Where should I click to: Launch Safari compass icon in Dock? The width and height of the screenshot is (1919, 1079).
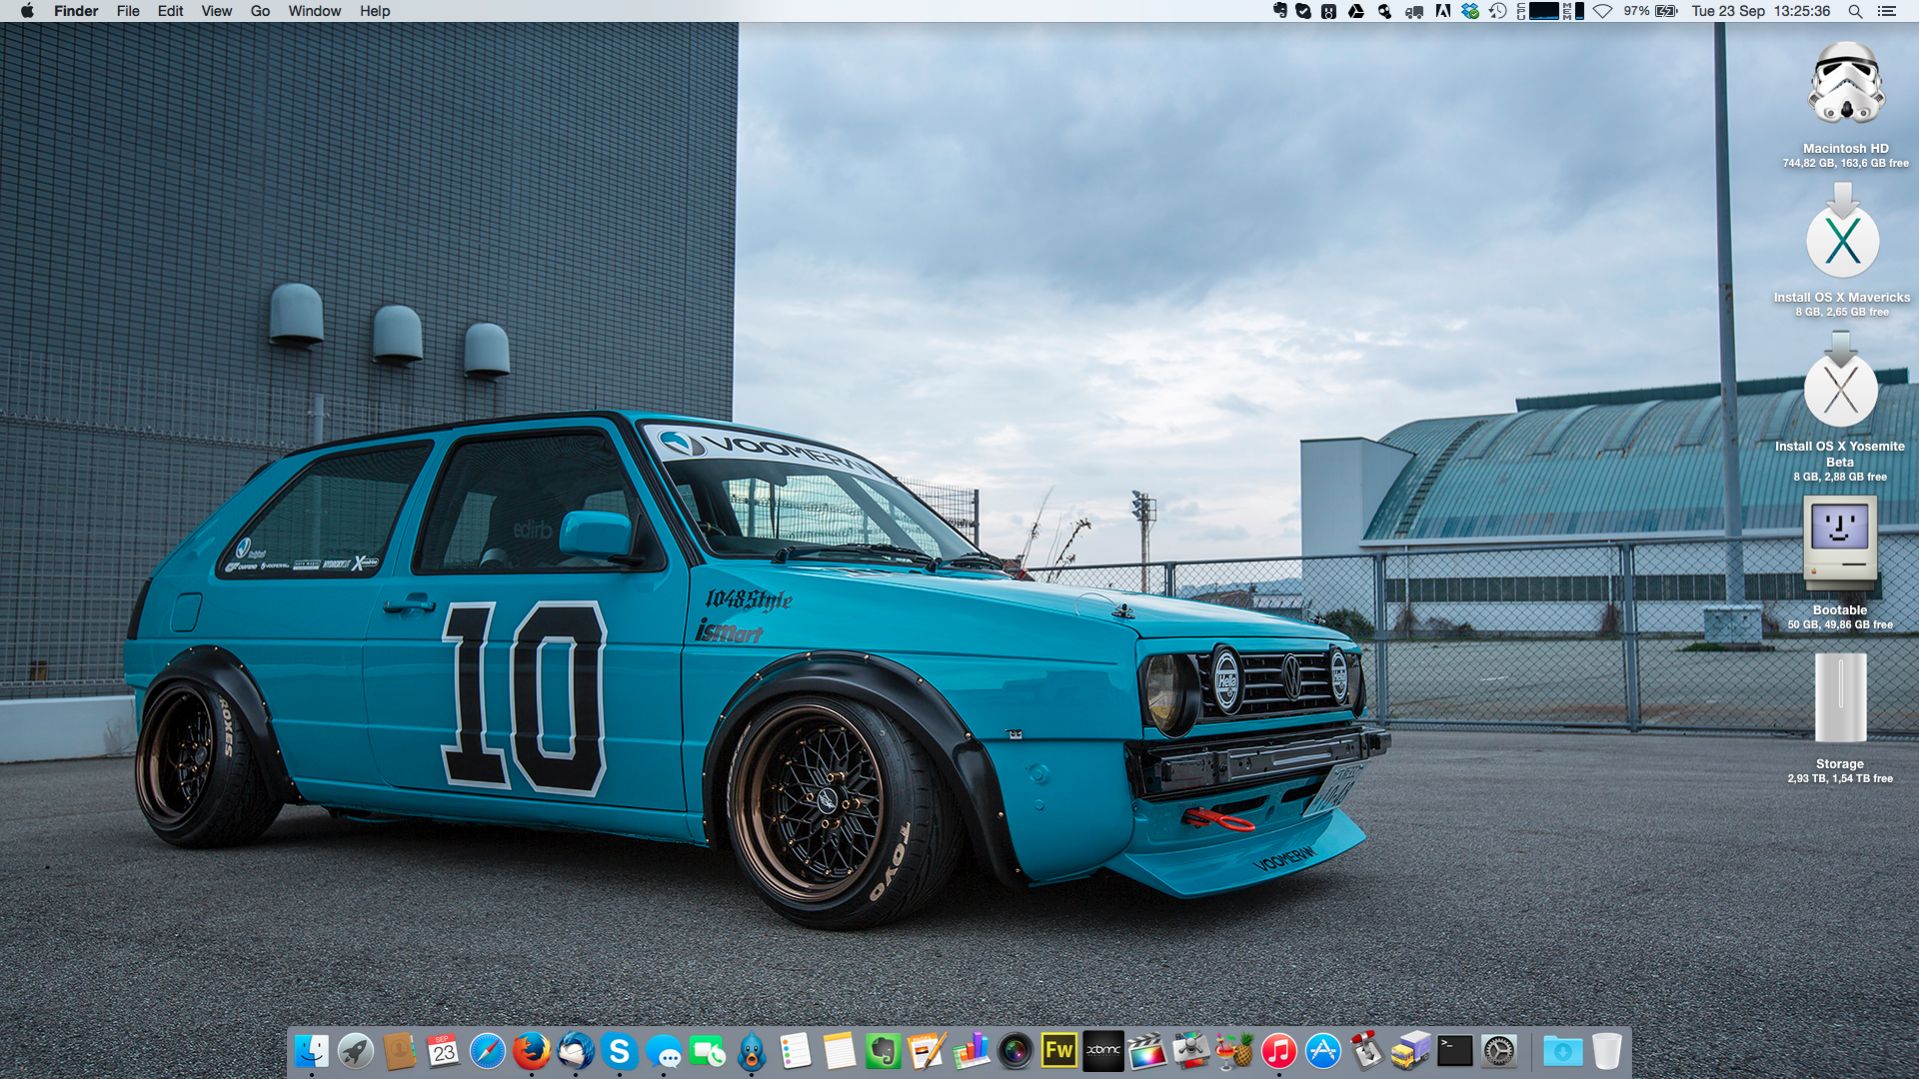(x=487, y=1051)
